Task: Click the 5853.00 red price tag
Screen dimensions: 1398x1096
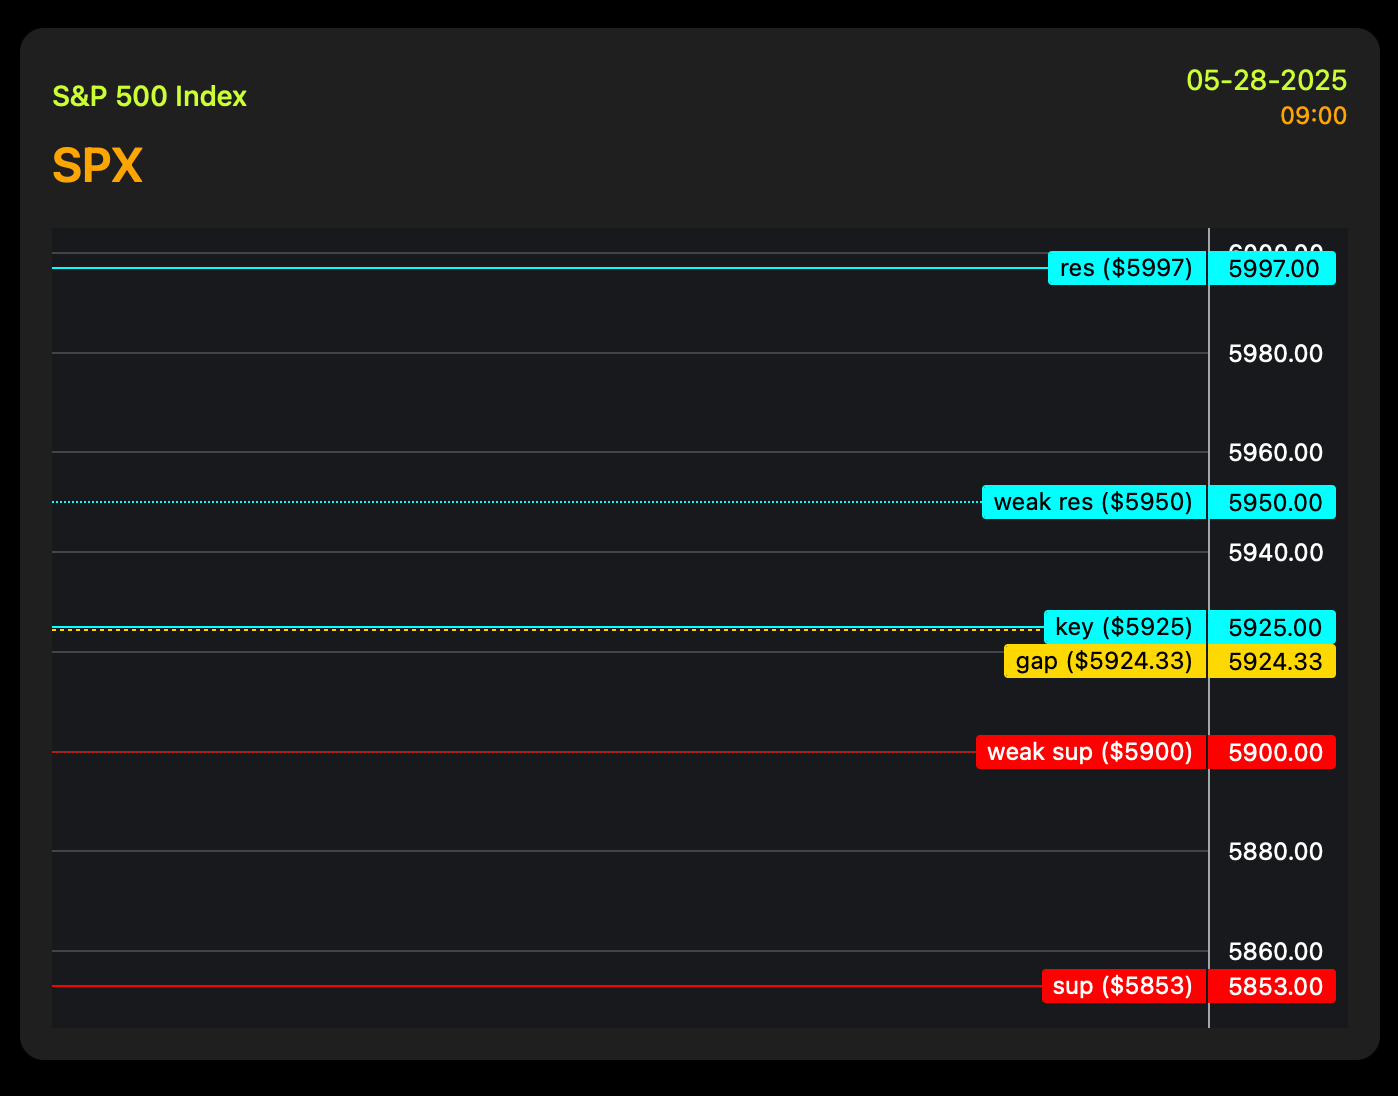Action: 1272,986
